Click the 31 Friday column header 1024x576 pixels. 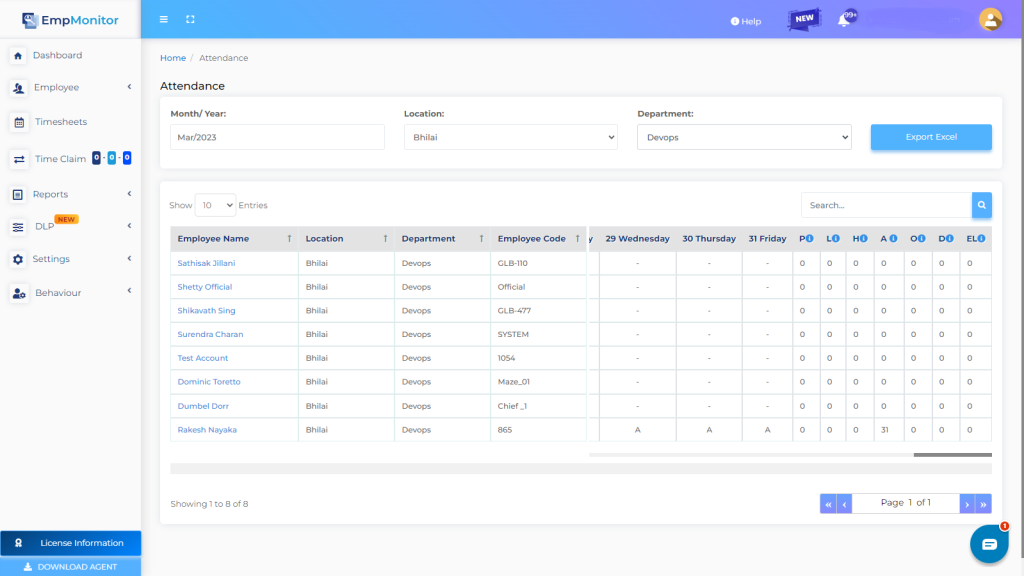(x=767, y=238)
